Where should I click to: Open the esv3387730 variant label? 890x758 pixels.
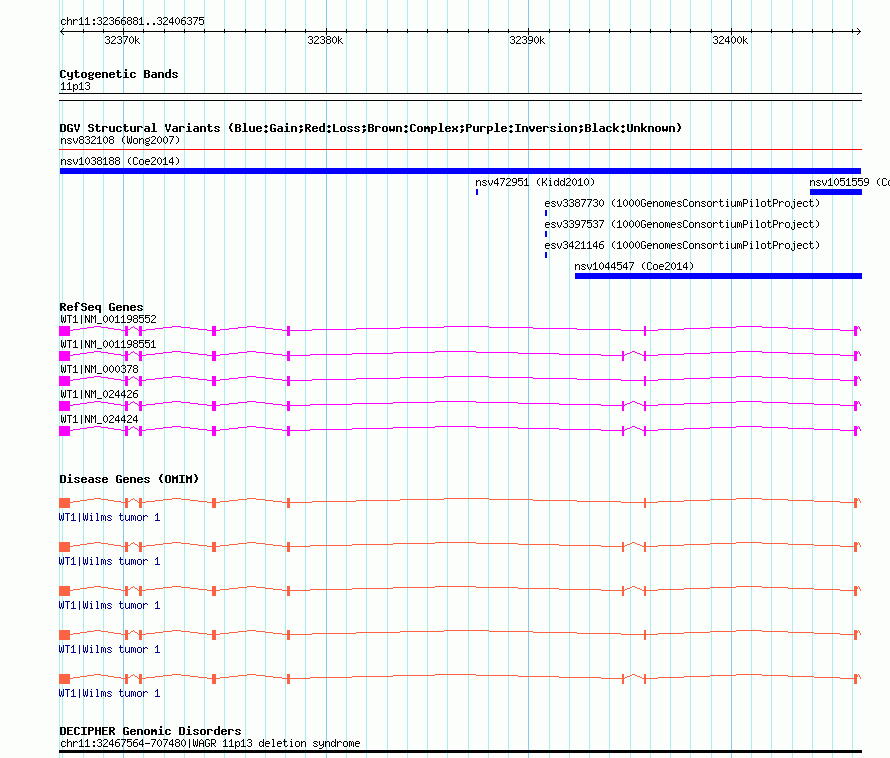click(x=682, y=203)
